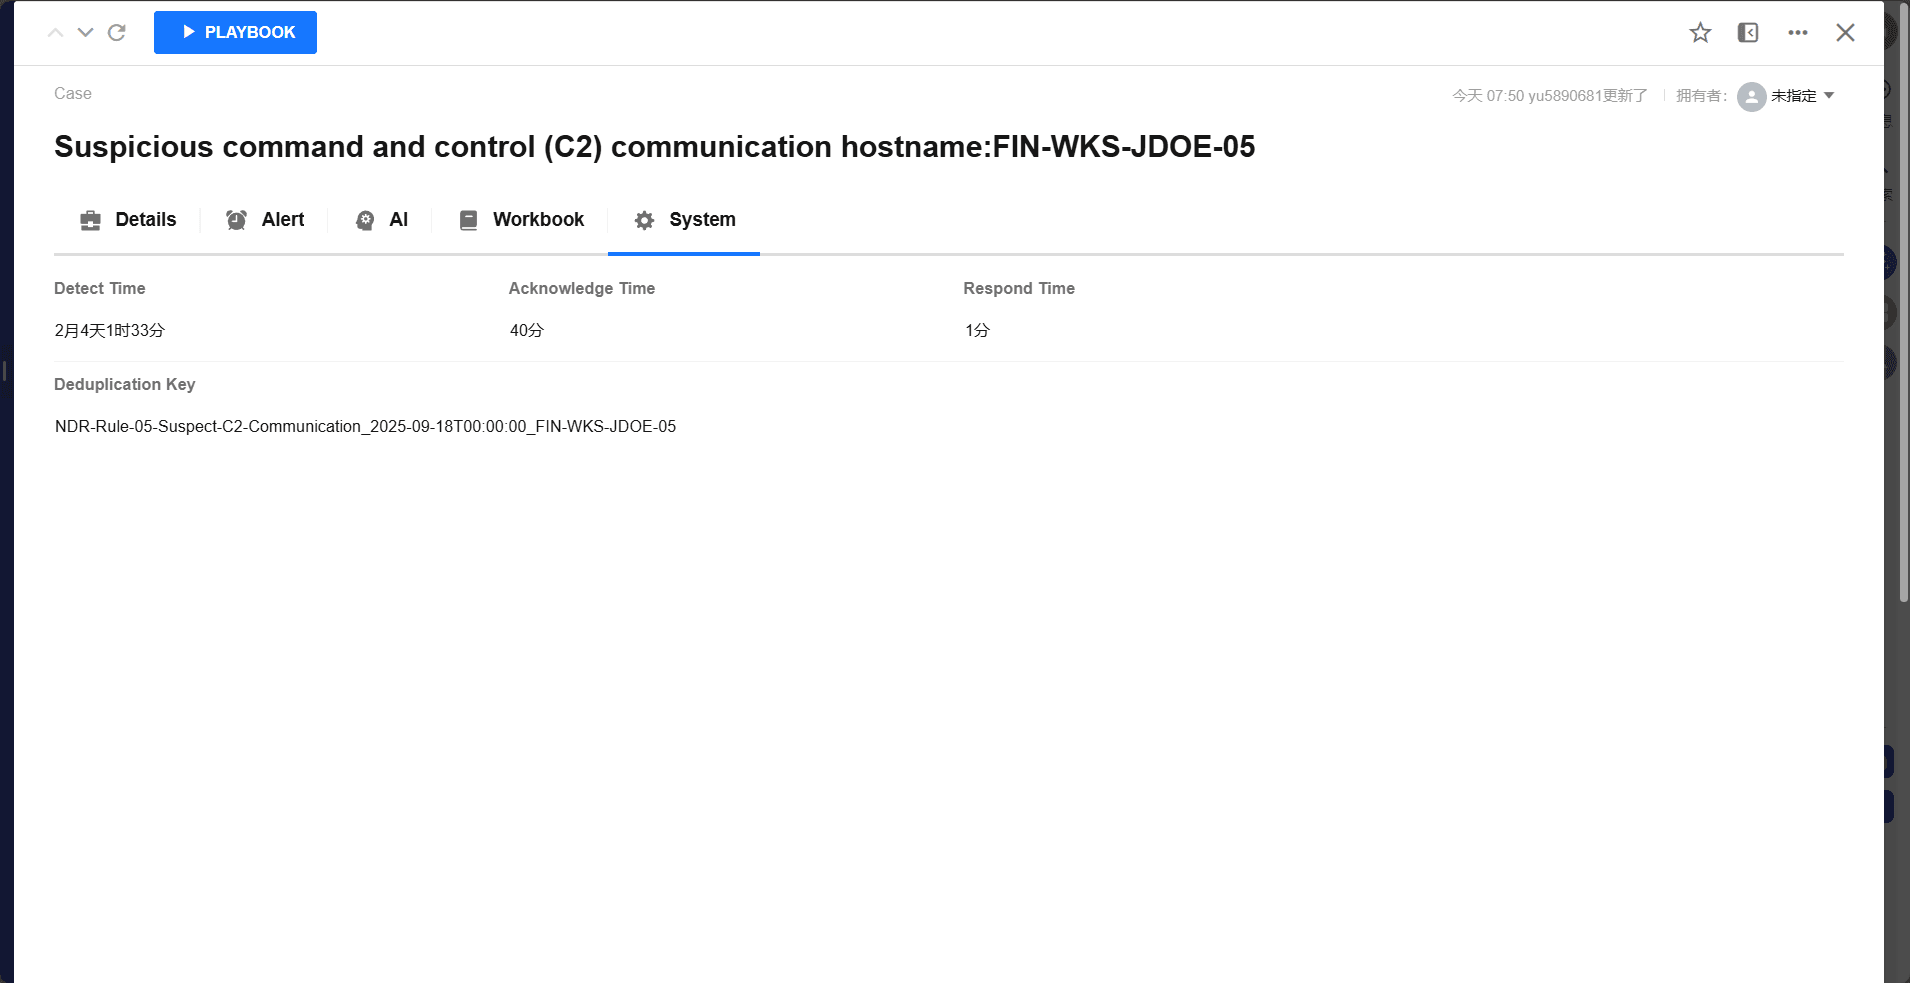Switch to the Alert tab
The image size is (1910, 983).
point(265,220)
